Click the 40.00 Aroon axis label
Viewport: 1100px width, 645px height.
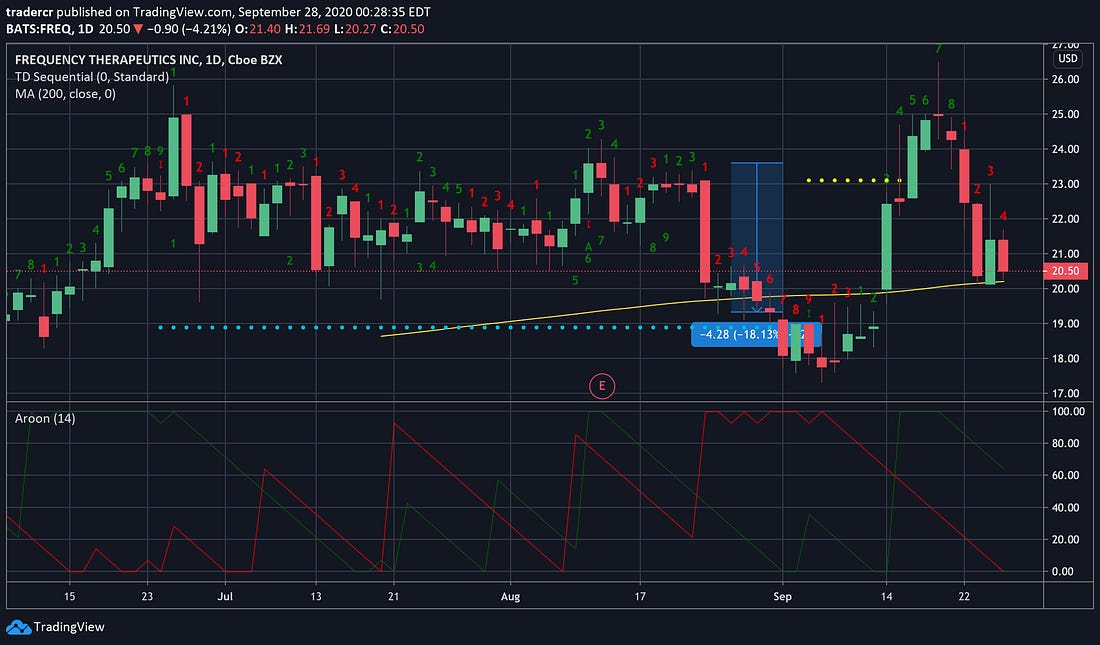1065,507
